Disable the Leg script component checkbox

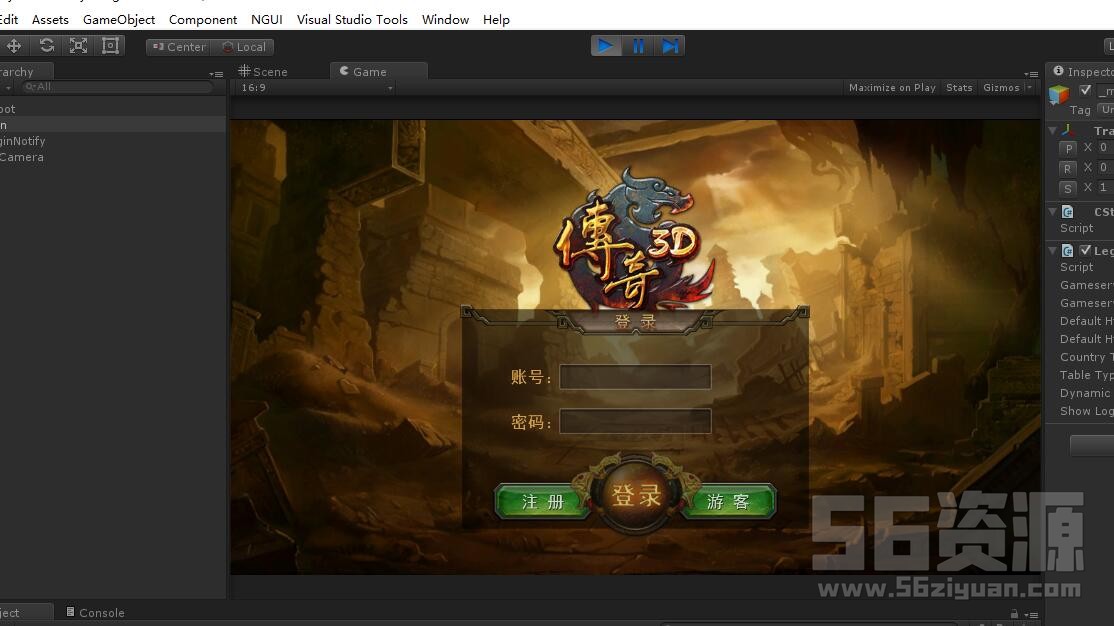tap(1085, 251)
